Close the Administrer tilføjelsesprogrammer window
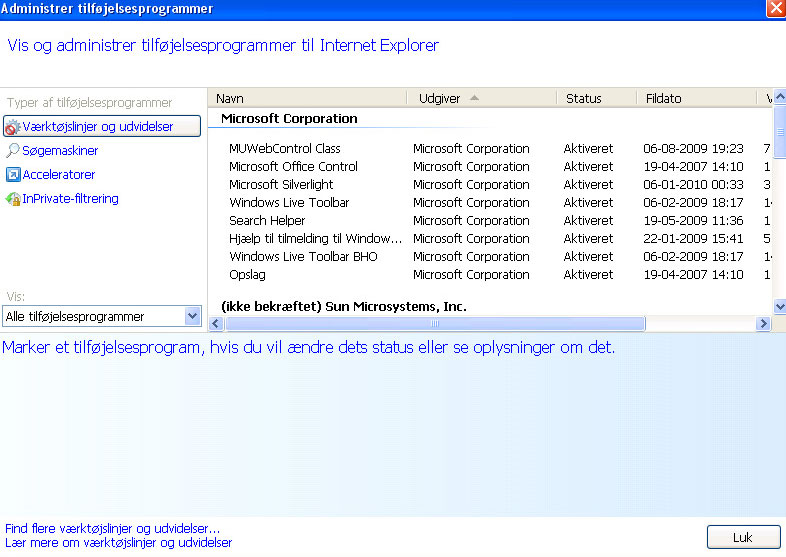This screenshot has width=786, height=557. coord(776,9)
